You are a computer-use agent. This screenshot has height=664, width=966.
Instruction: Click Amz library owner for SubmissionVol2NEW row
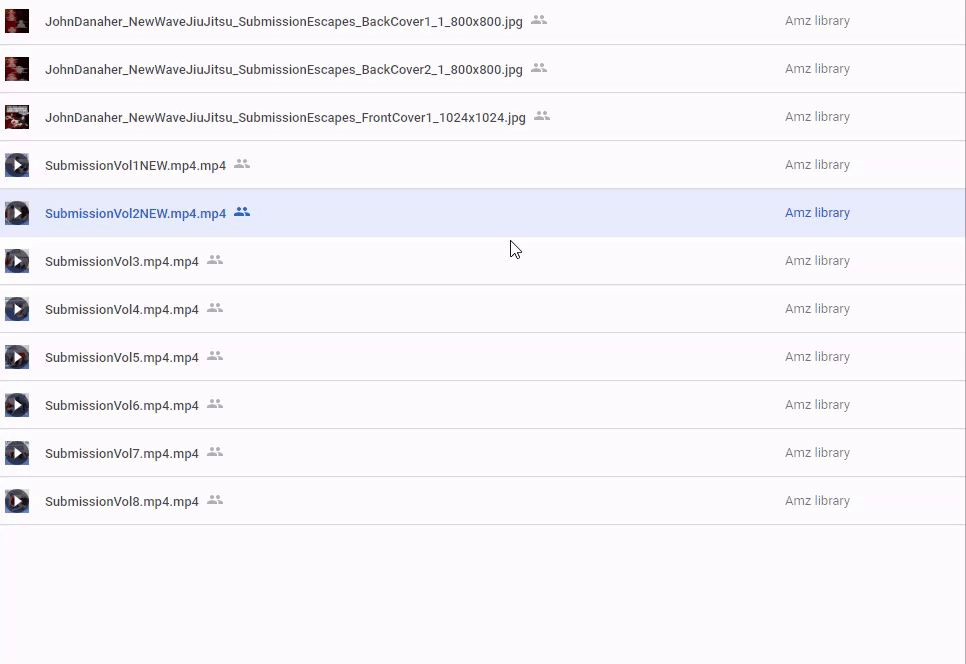click(x=817, y=213)
